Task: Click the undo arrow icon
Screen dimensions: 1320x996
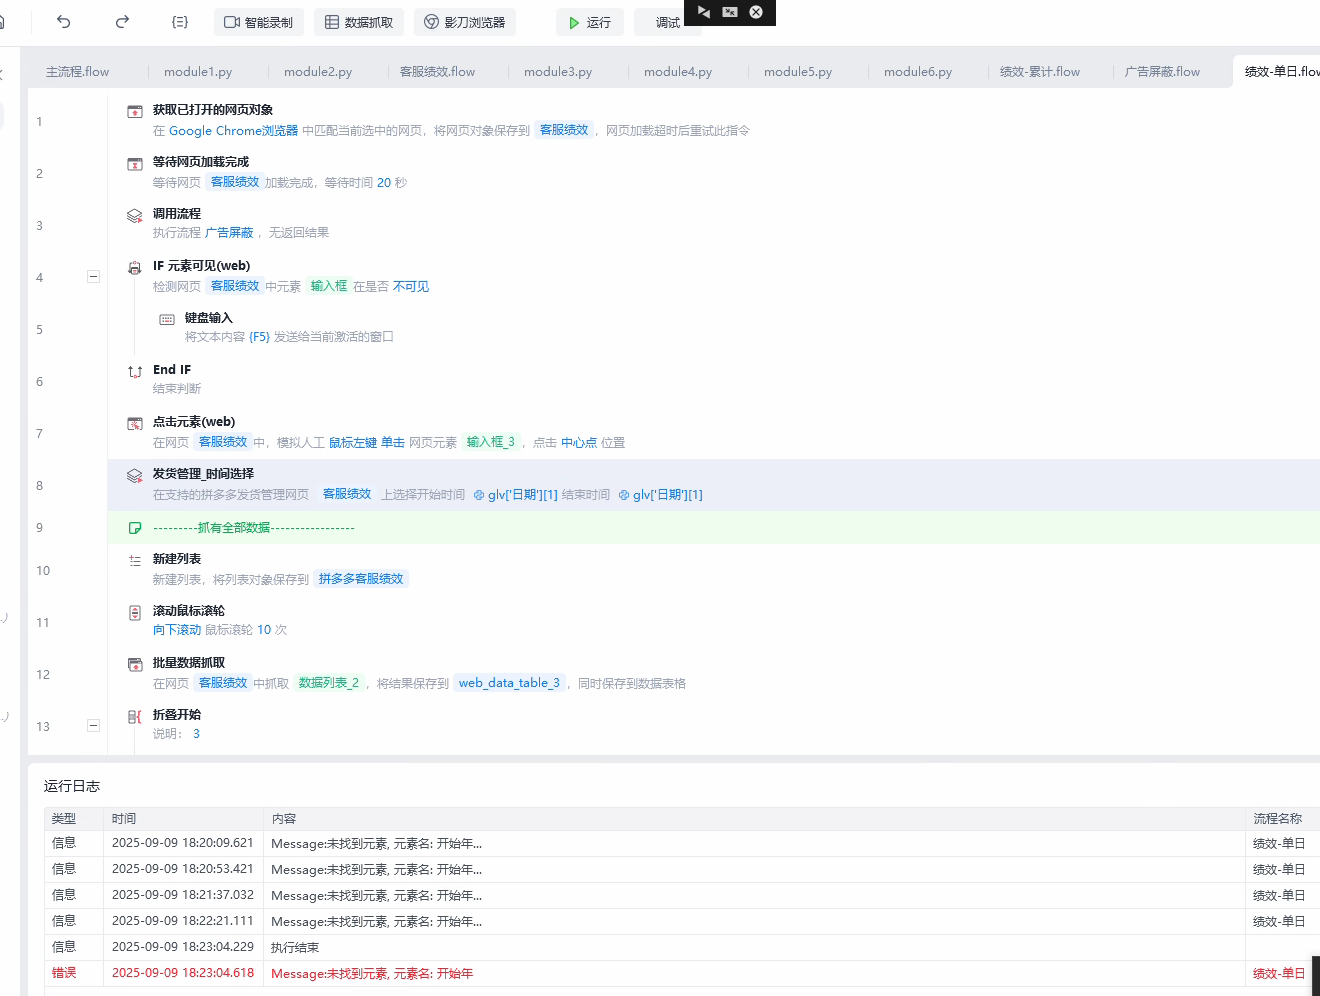Action: [x=64, y=22]
